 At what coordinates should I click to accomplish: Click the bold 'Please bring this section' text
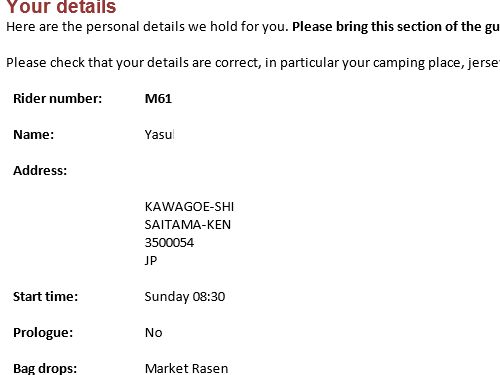tap(396, 27)
